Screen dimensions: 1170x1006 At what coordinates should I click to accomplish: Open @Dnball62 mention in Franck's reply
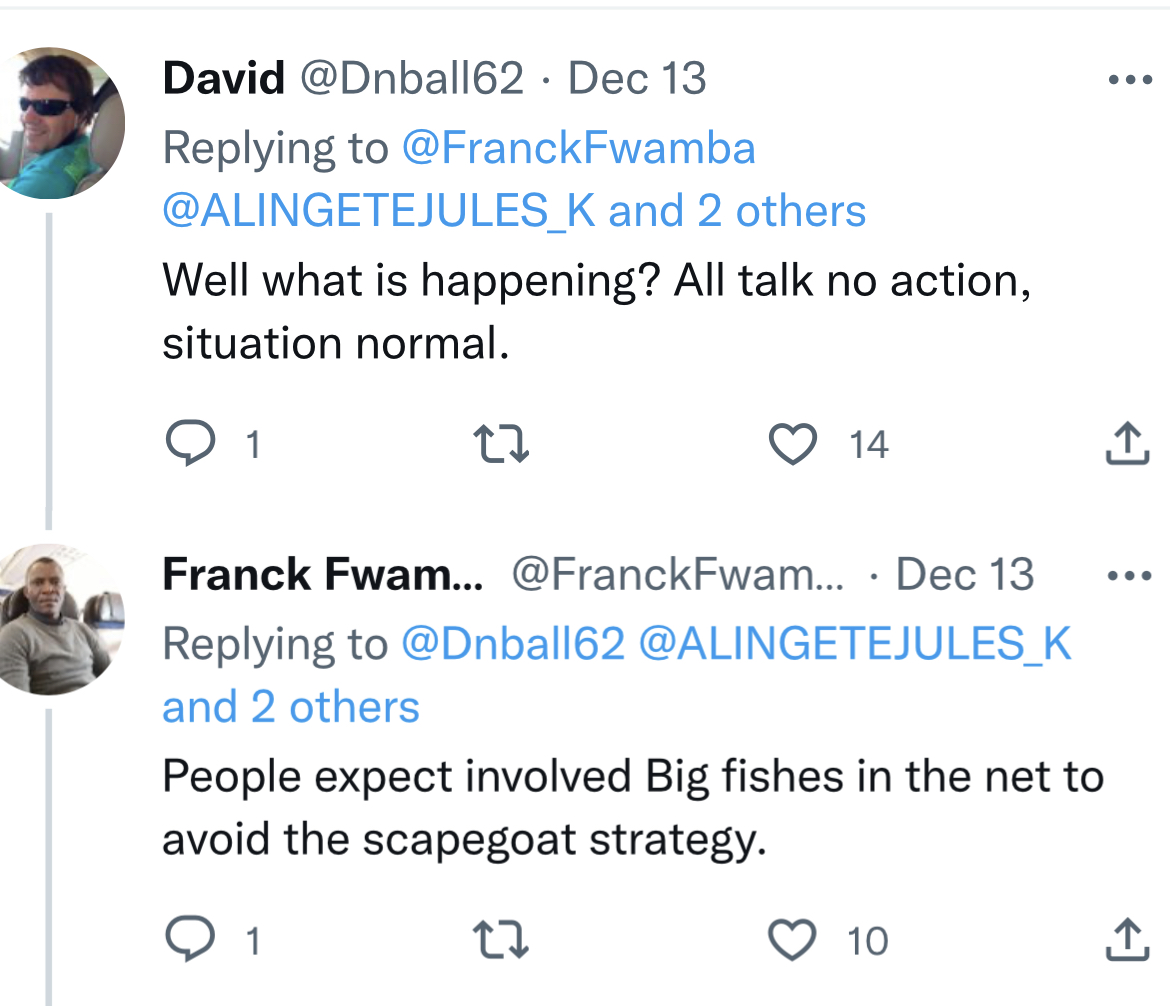pos(513,643)
